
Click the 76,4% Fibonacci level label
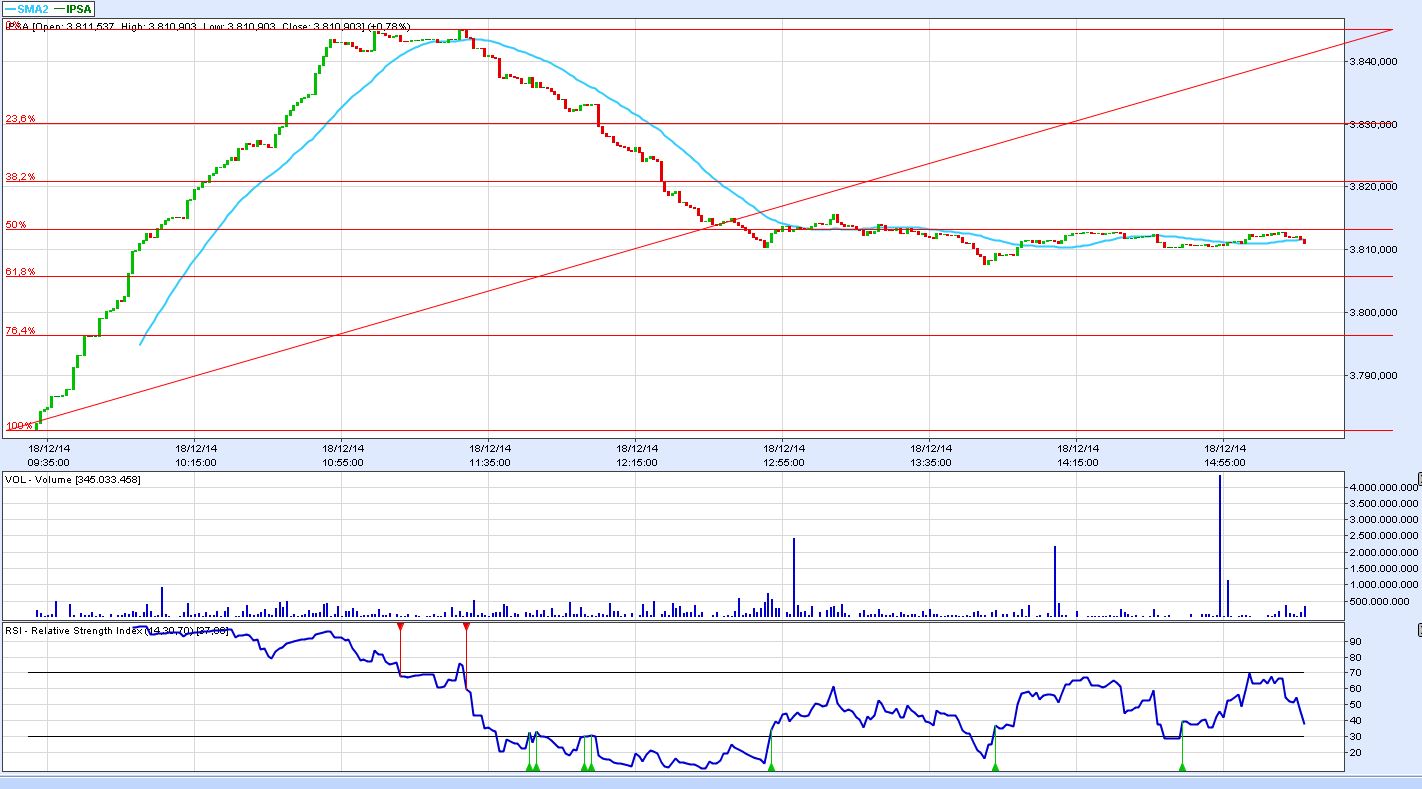pos(21,331)
